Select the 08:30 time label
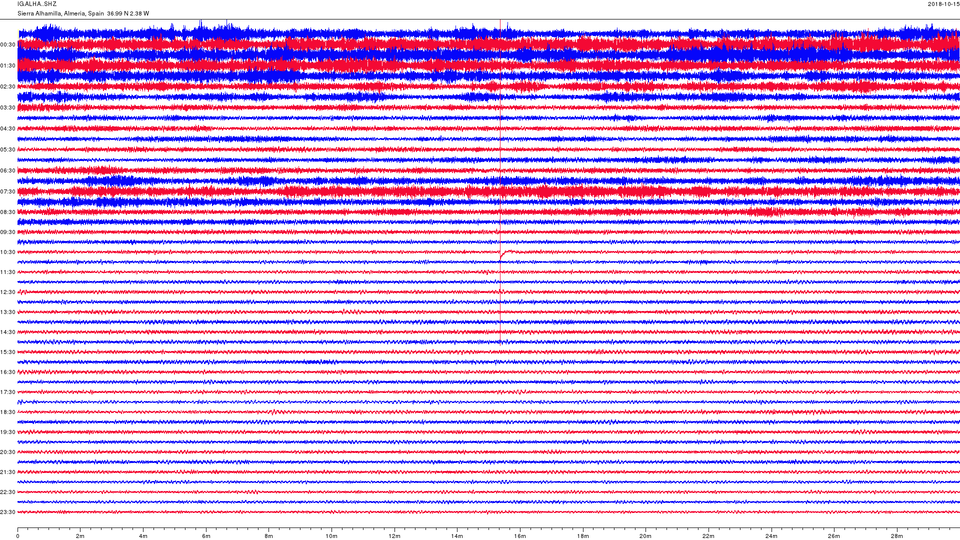 click(x=8, y=212)
